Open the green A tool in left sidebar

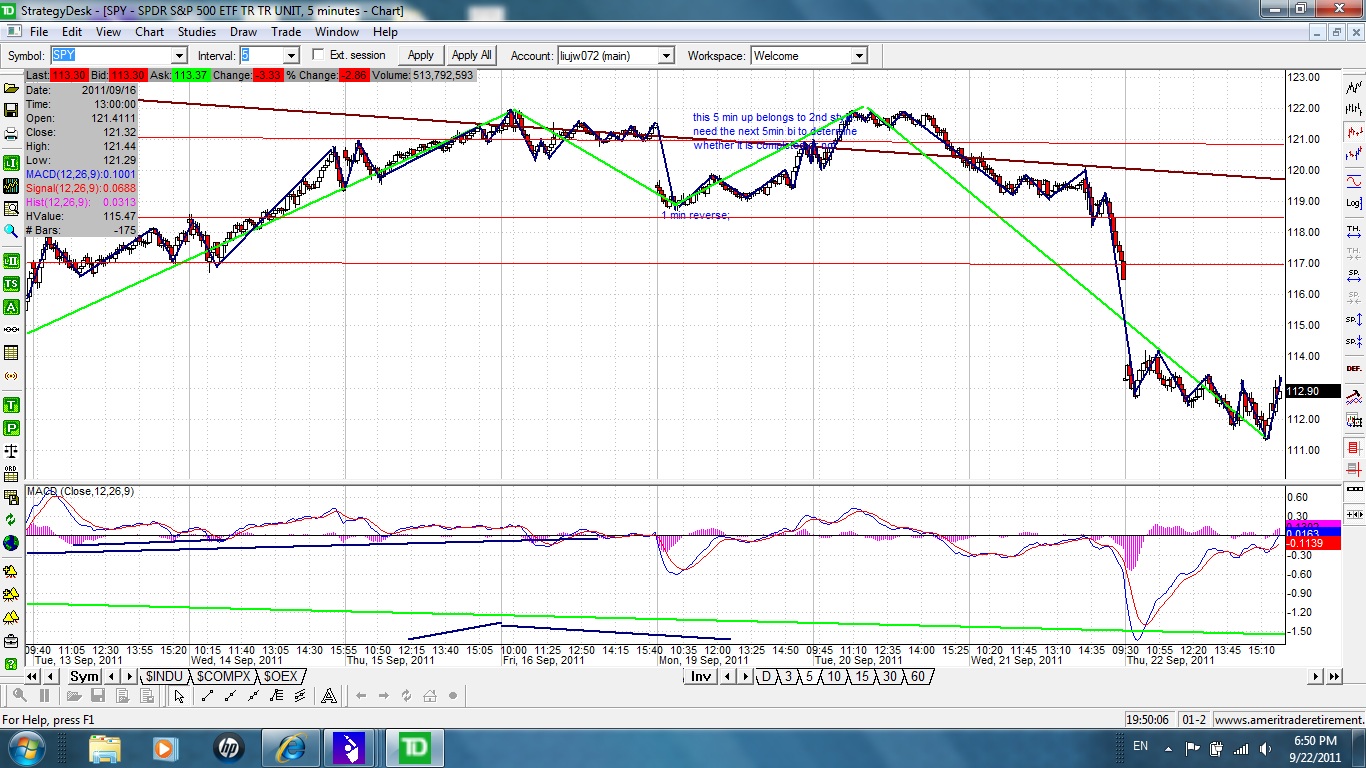pos(11,307)
